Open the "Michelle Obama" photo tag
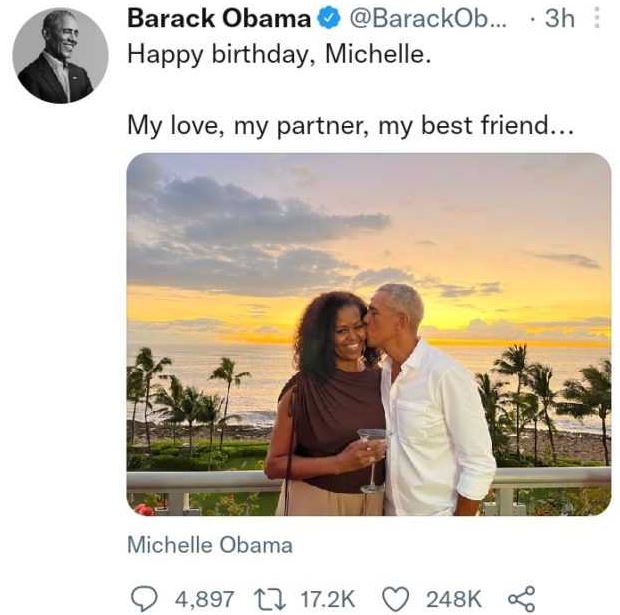The width and height of the screenshot is (620, 615). pos(209,545)
